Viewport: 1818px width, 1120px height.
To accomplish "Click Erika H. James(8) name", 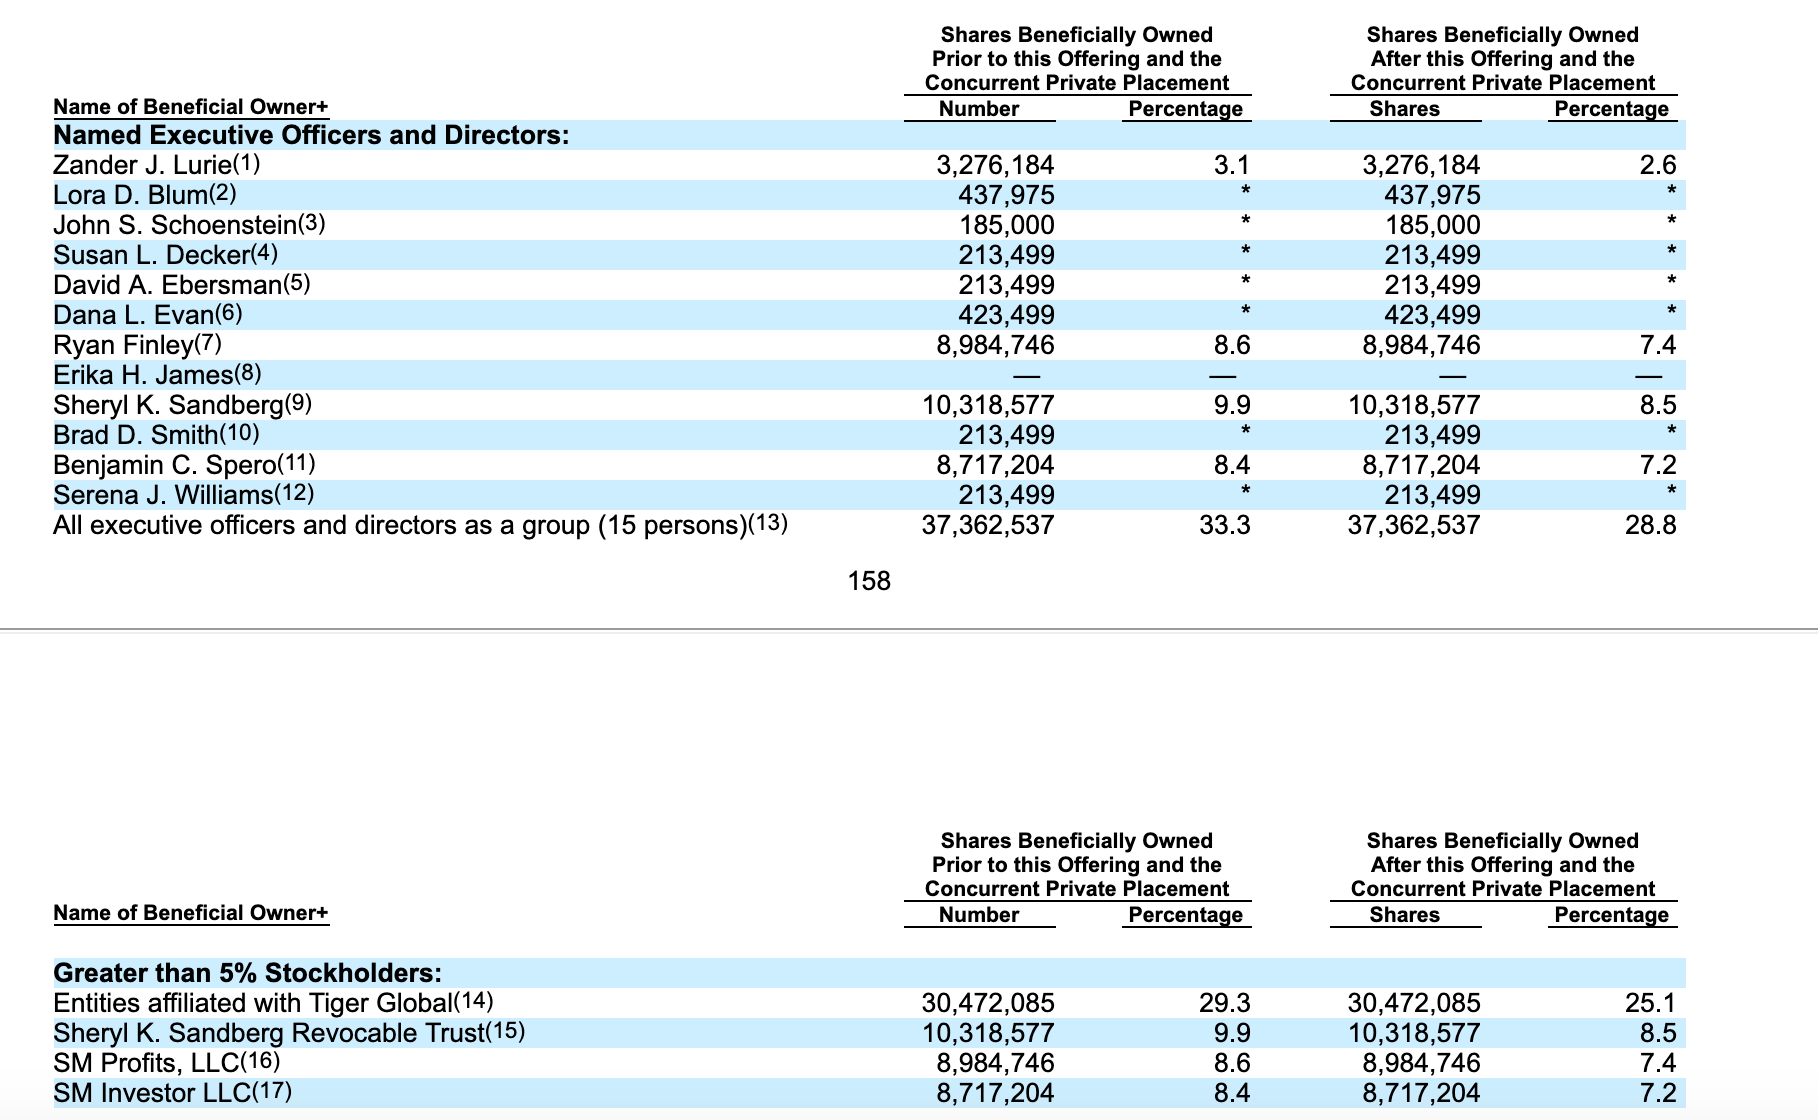I will point(157,374).
